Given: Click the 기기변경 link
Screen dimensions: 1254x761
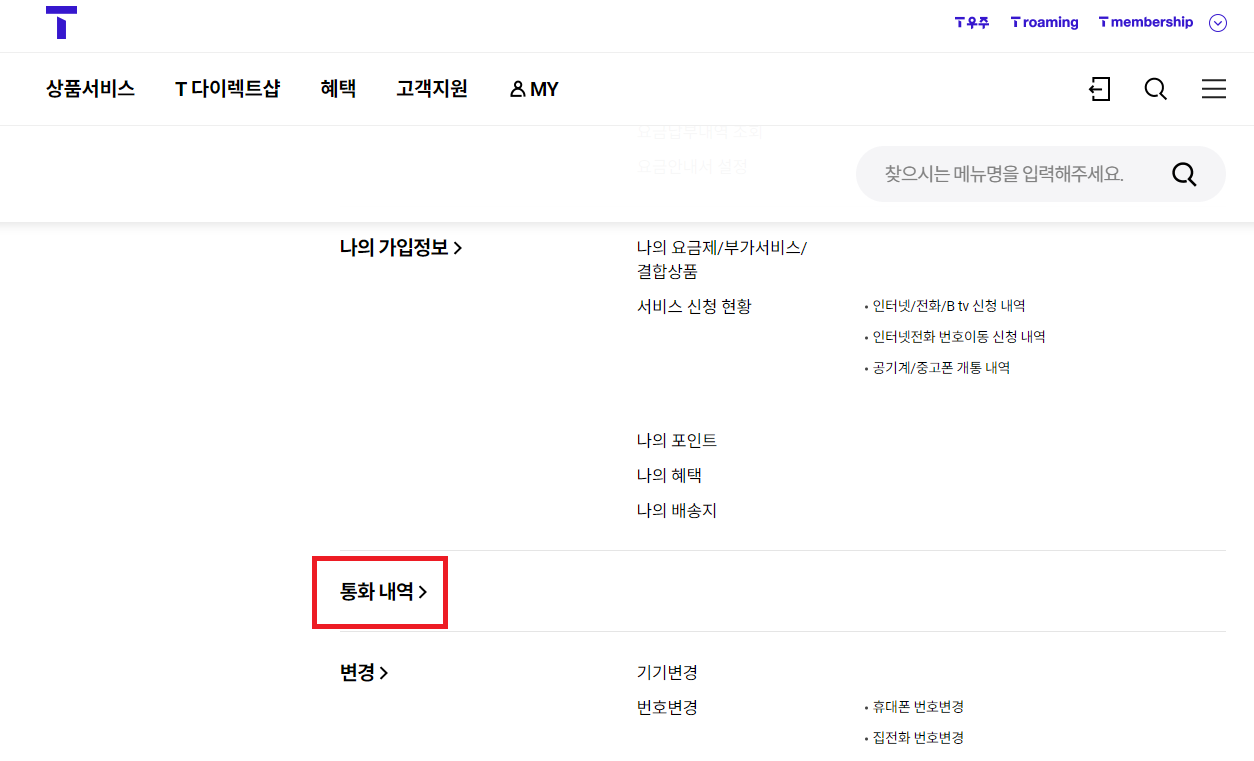Looking at the screenshot, I should [666, 672].
